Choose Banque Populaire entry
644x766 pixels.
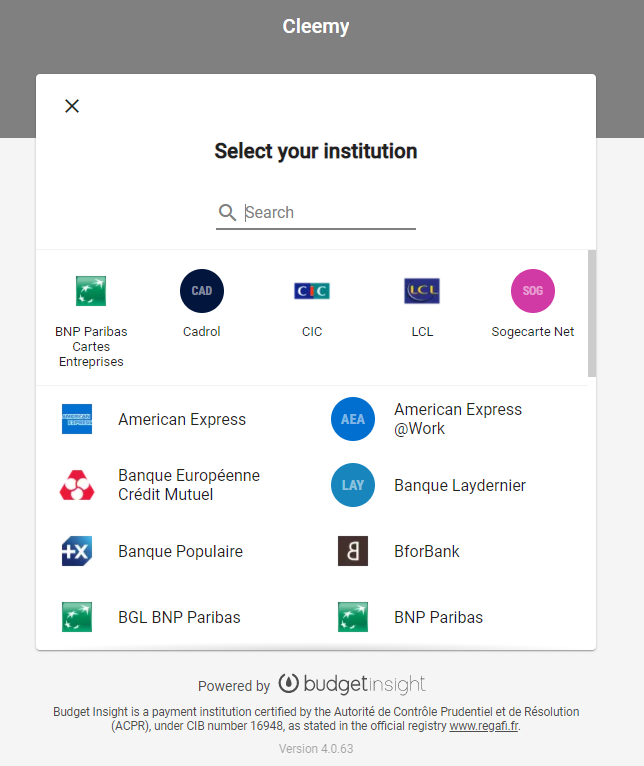pos(180,552)
